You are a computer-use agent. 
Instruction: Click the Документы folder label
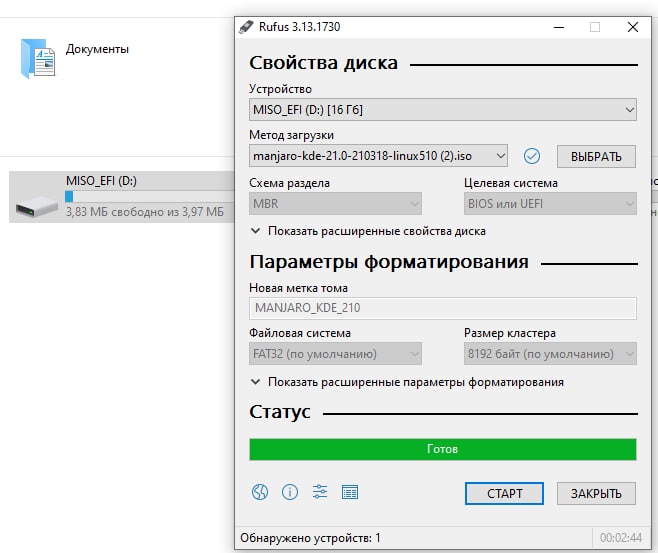point(97,49)
